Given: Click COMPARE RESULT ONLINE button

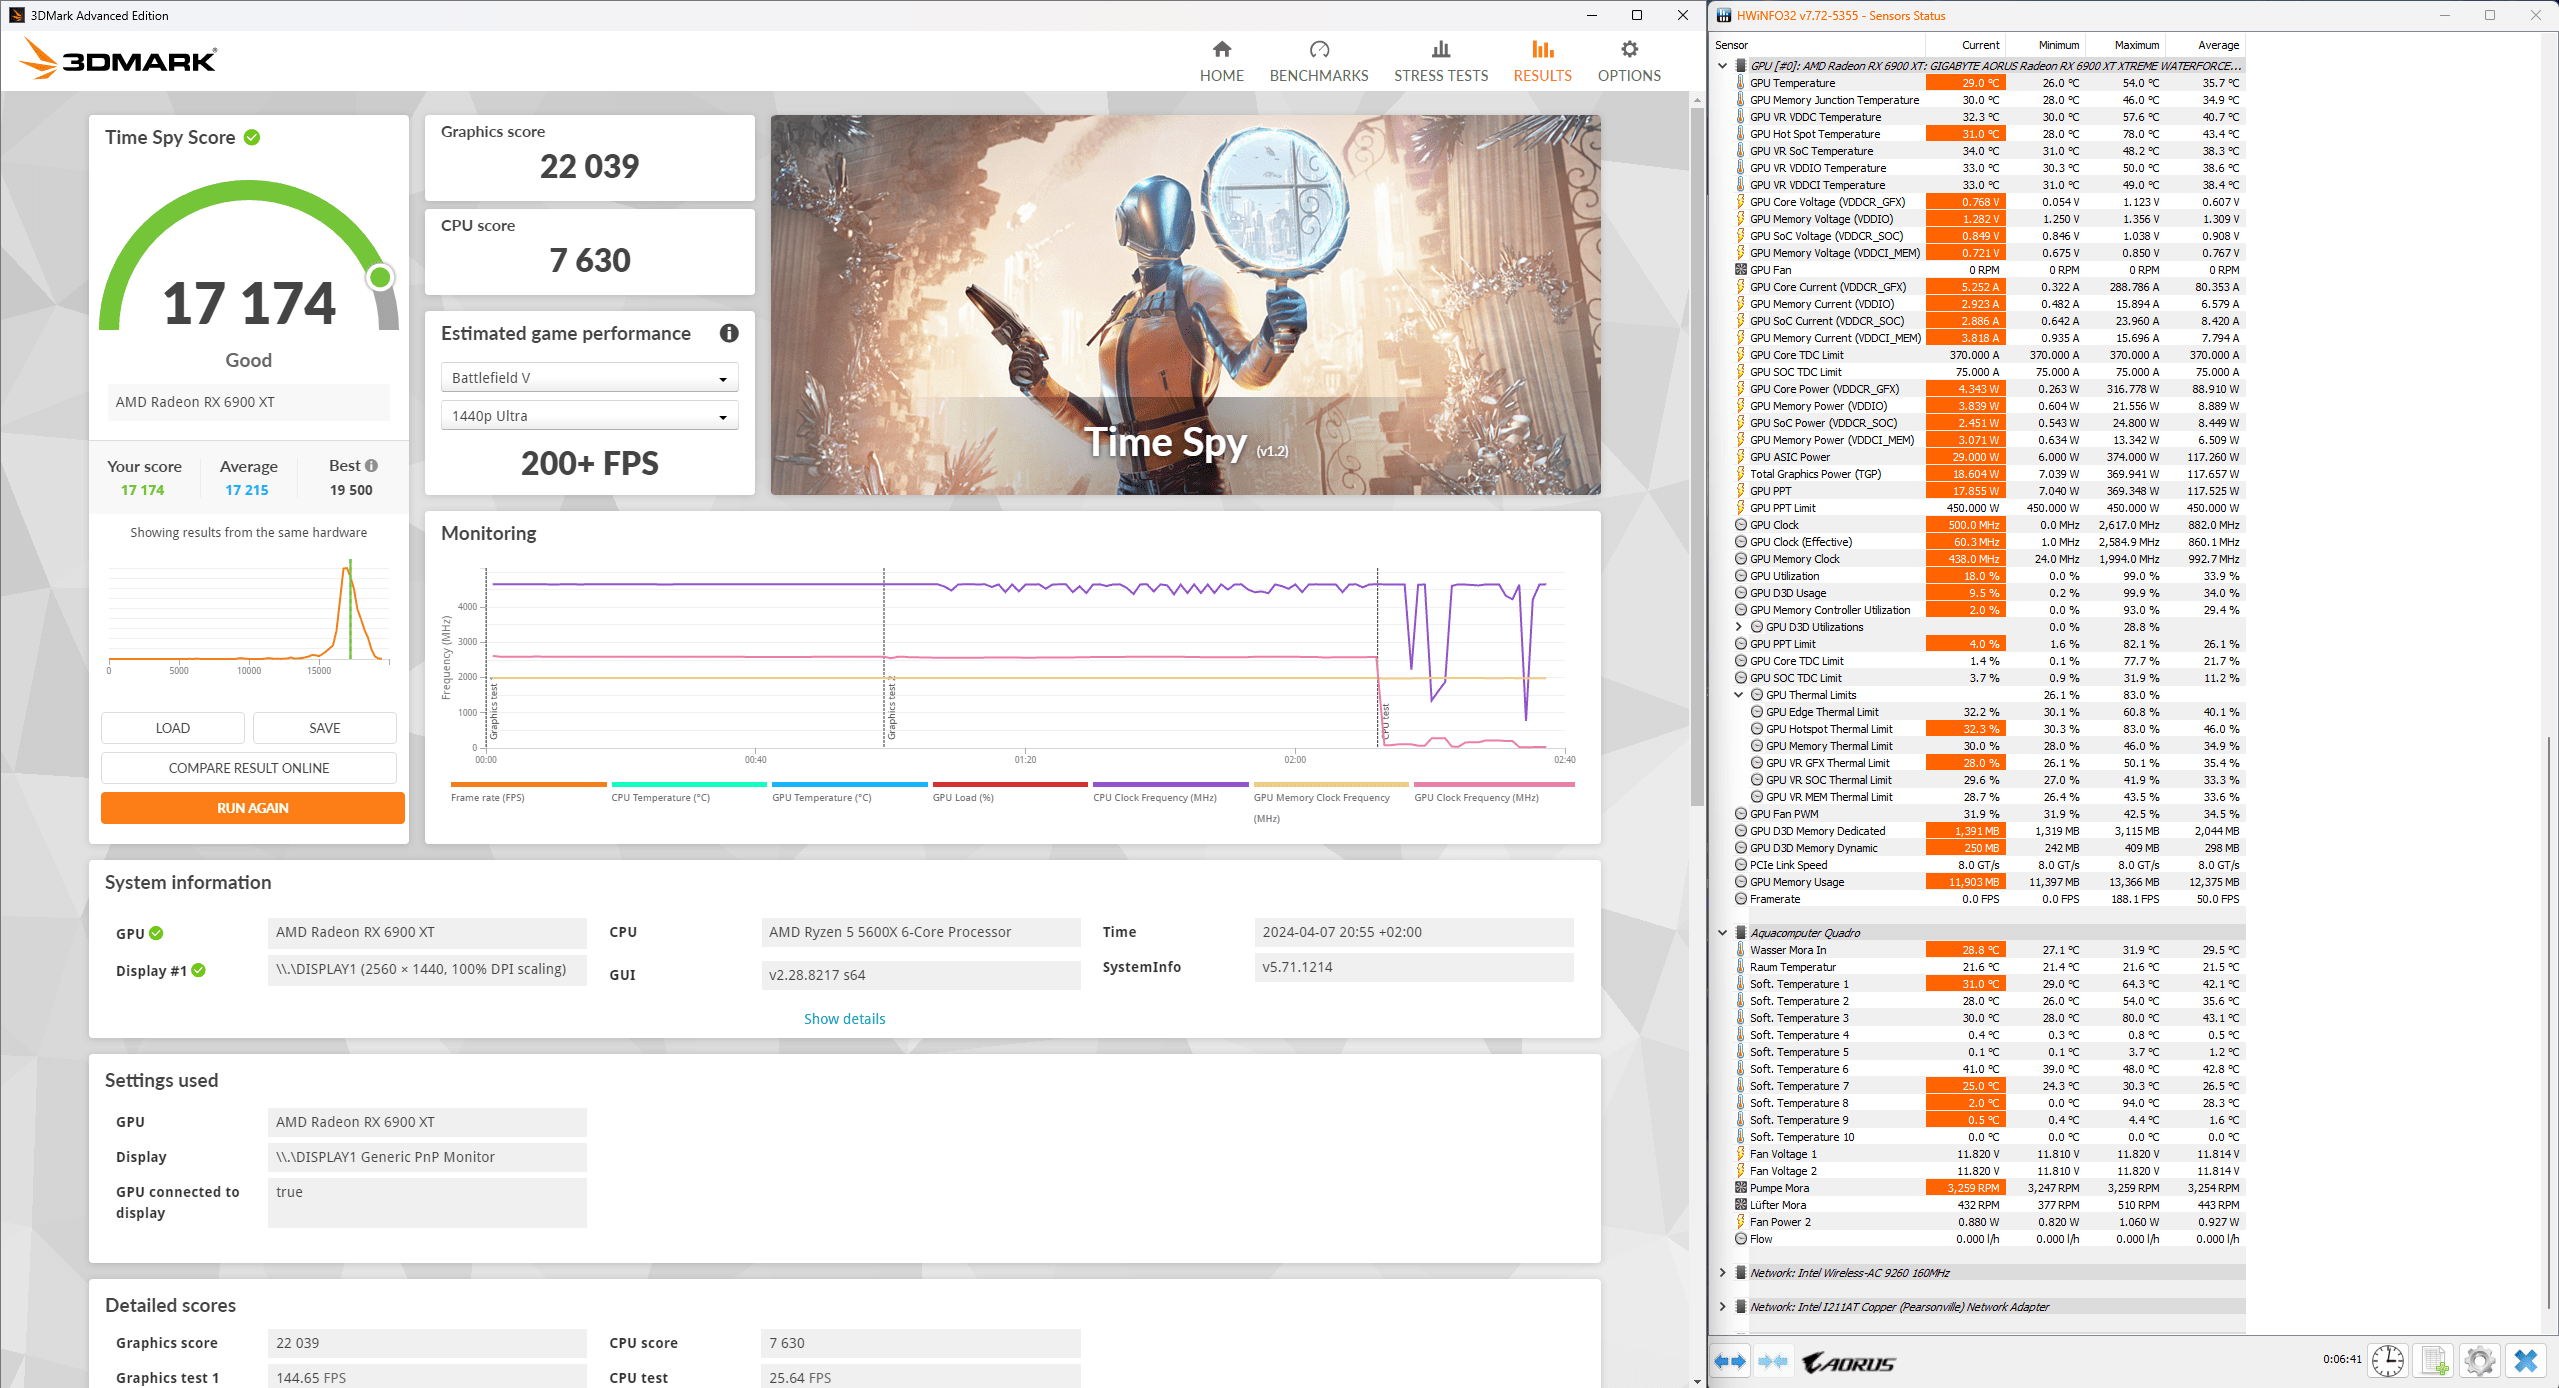Looking at the screenshot, I should pos(249,768).
